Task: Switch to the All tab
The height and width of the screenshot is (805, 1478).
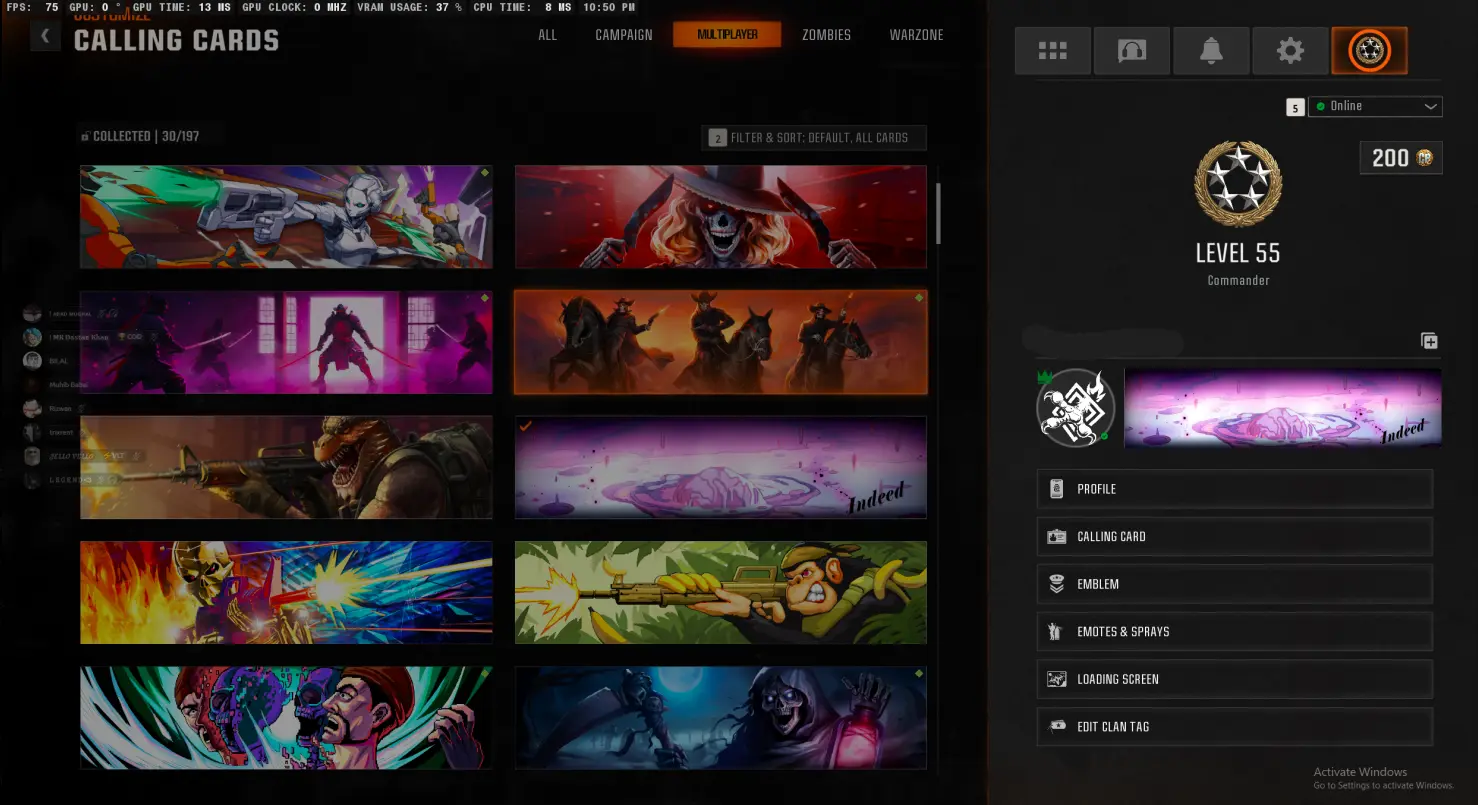Action: [x=547, y=35]
